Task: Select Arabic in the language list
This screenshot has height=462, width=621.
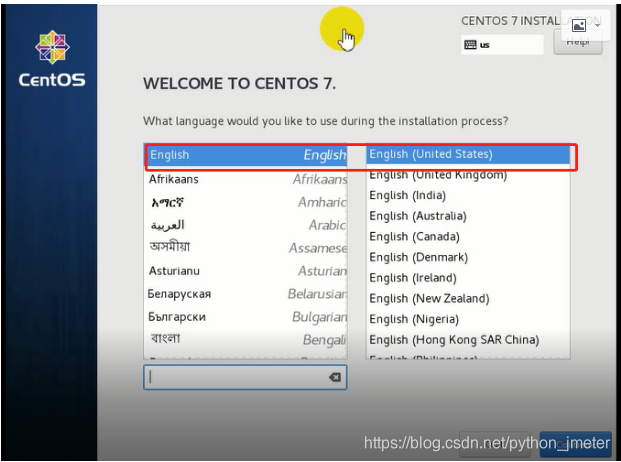Action: tap(246, 225)
